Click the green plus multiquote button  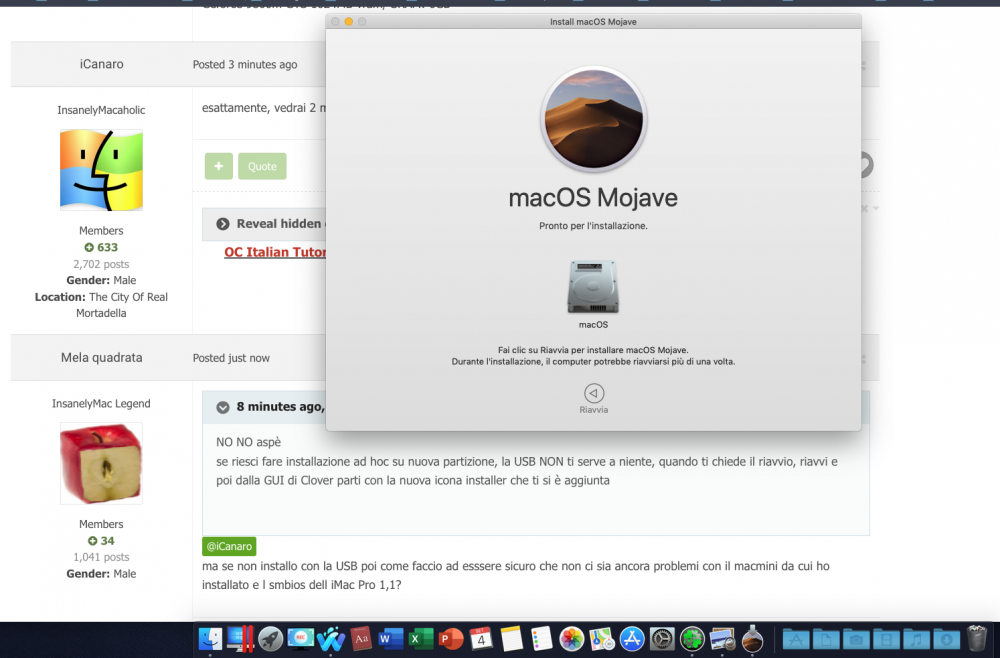(219, 166)
